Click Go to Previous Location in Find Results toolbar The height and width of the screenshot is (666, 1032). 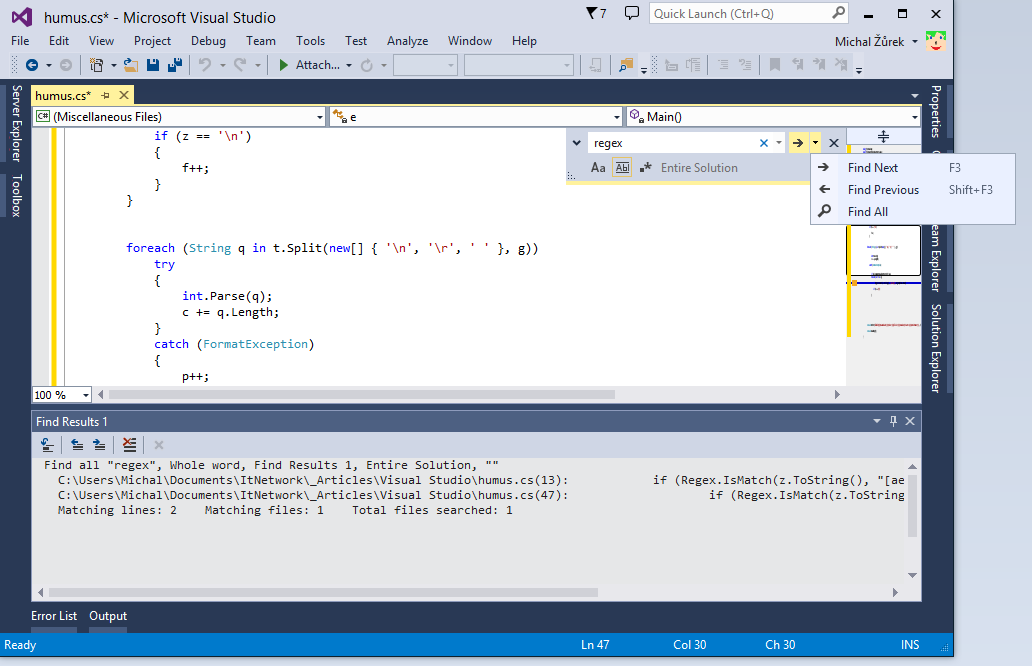coord(77,444)
